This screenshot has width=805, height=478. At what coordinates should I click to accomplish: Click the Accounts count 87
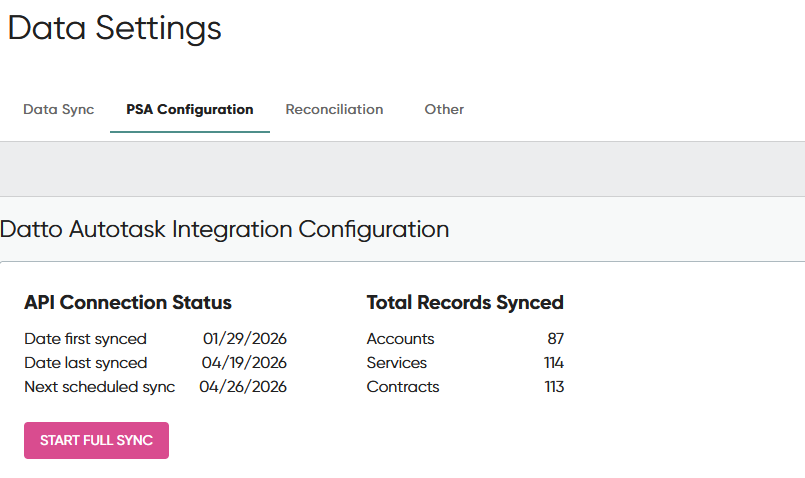555,339
